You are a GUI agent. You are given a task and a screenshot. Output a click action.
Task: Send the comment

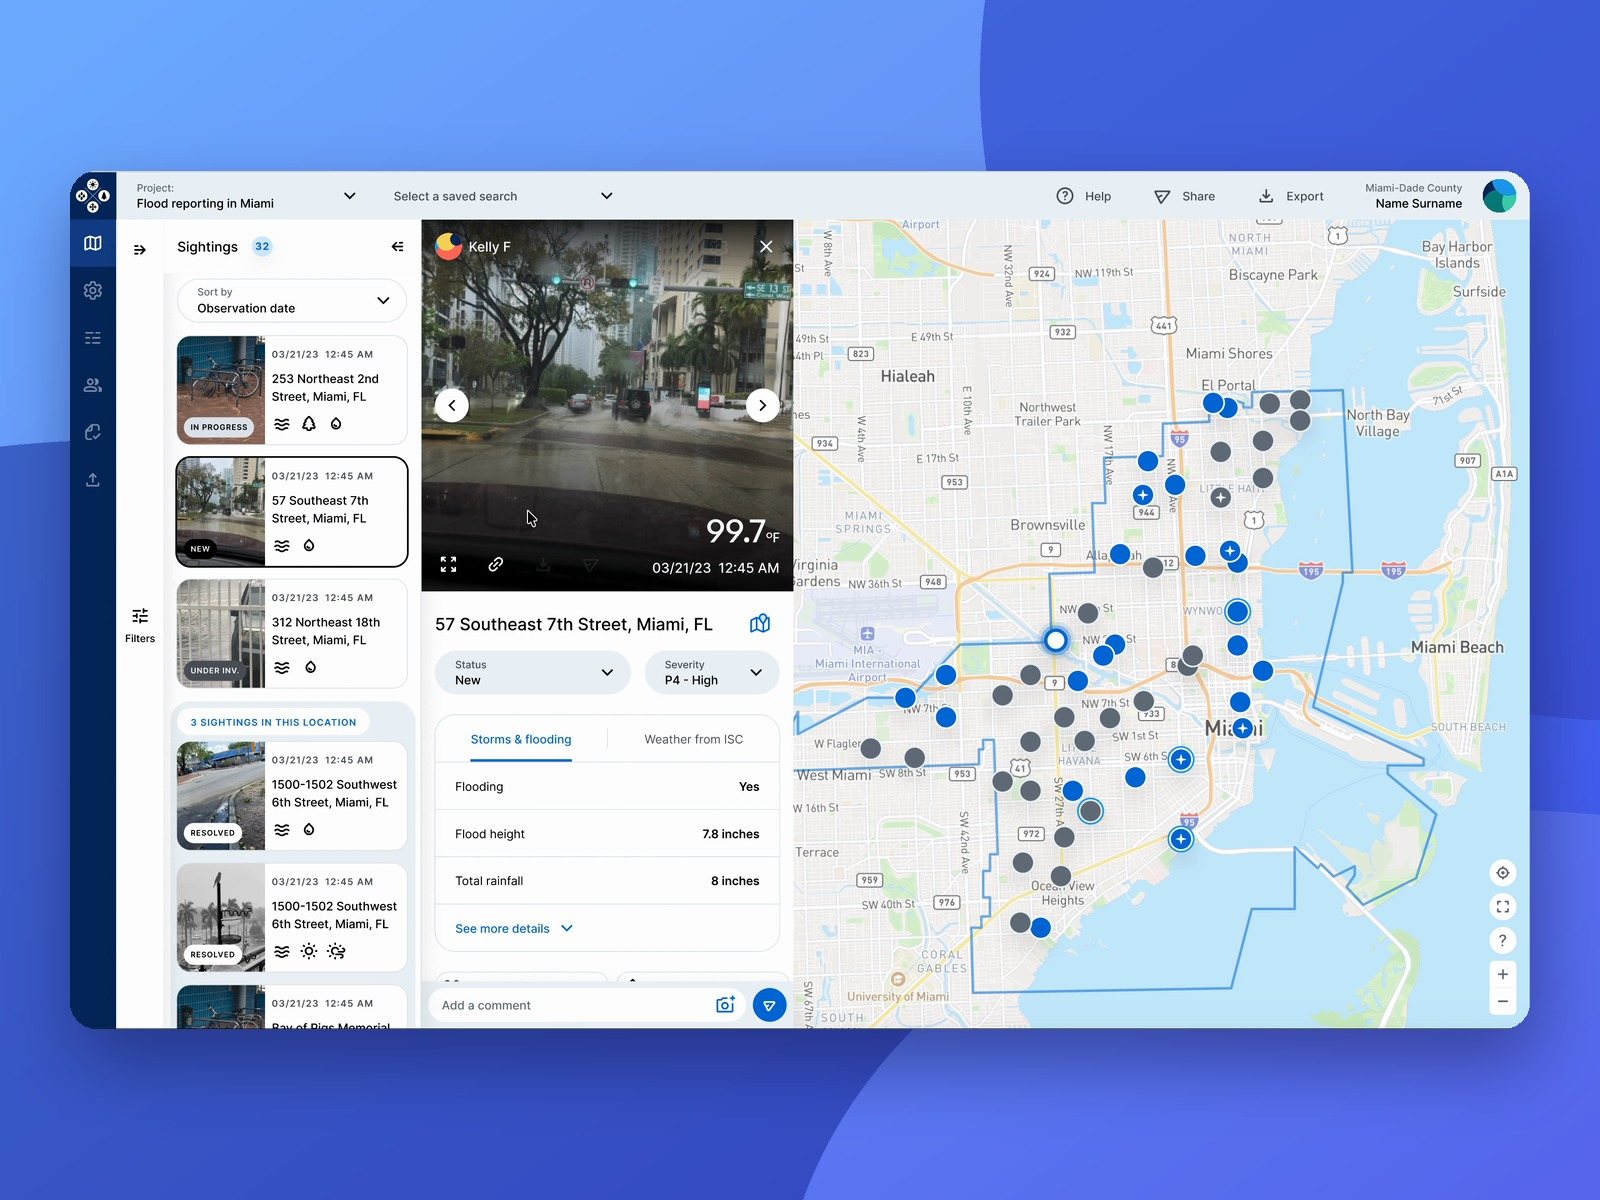coord(769,1005)
